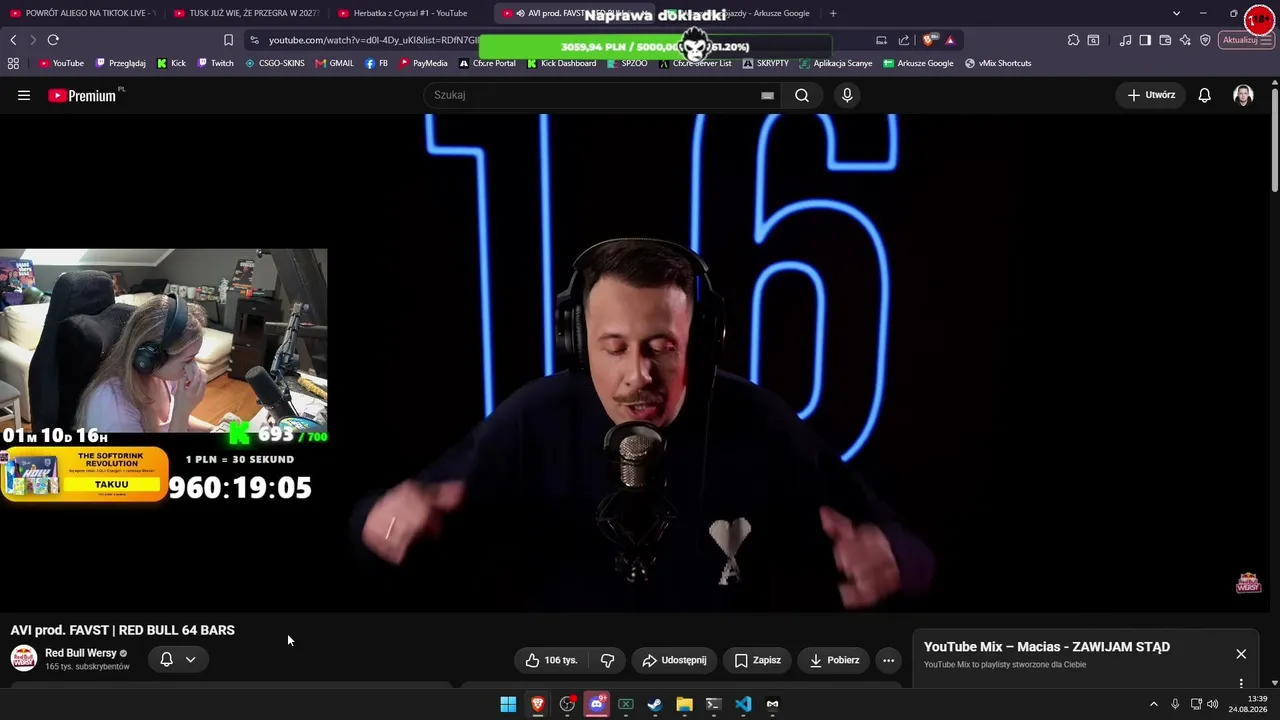Share this page from address bar
The height and width of the screenshot is (720, 1280).
904,40
